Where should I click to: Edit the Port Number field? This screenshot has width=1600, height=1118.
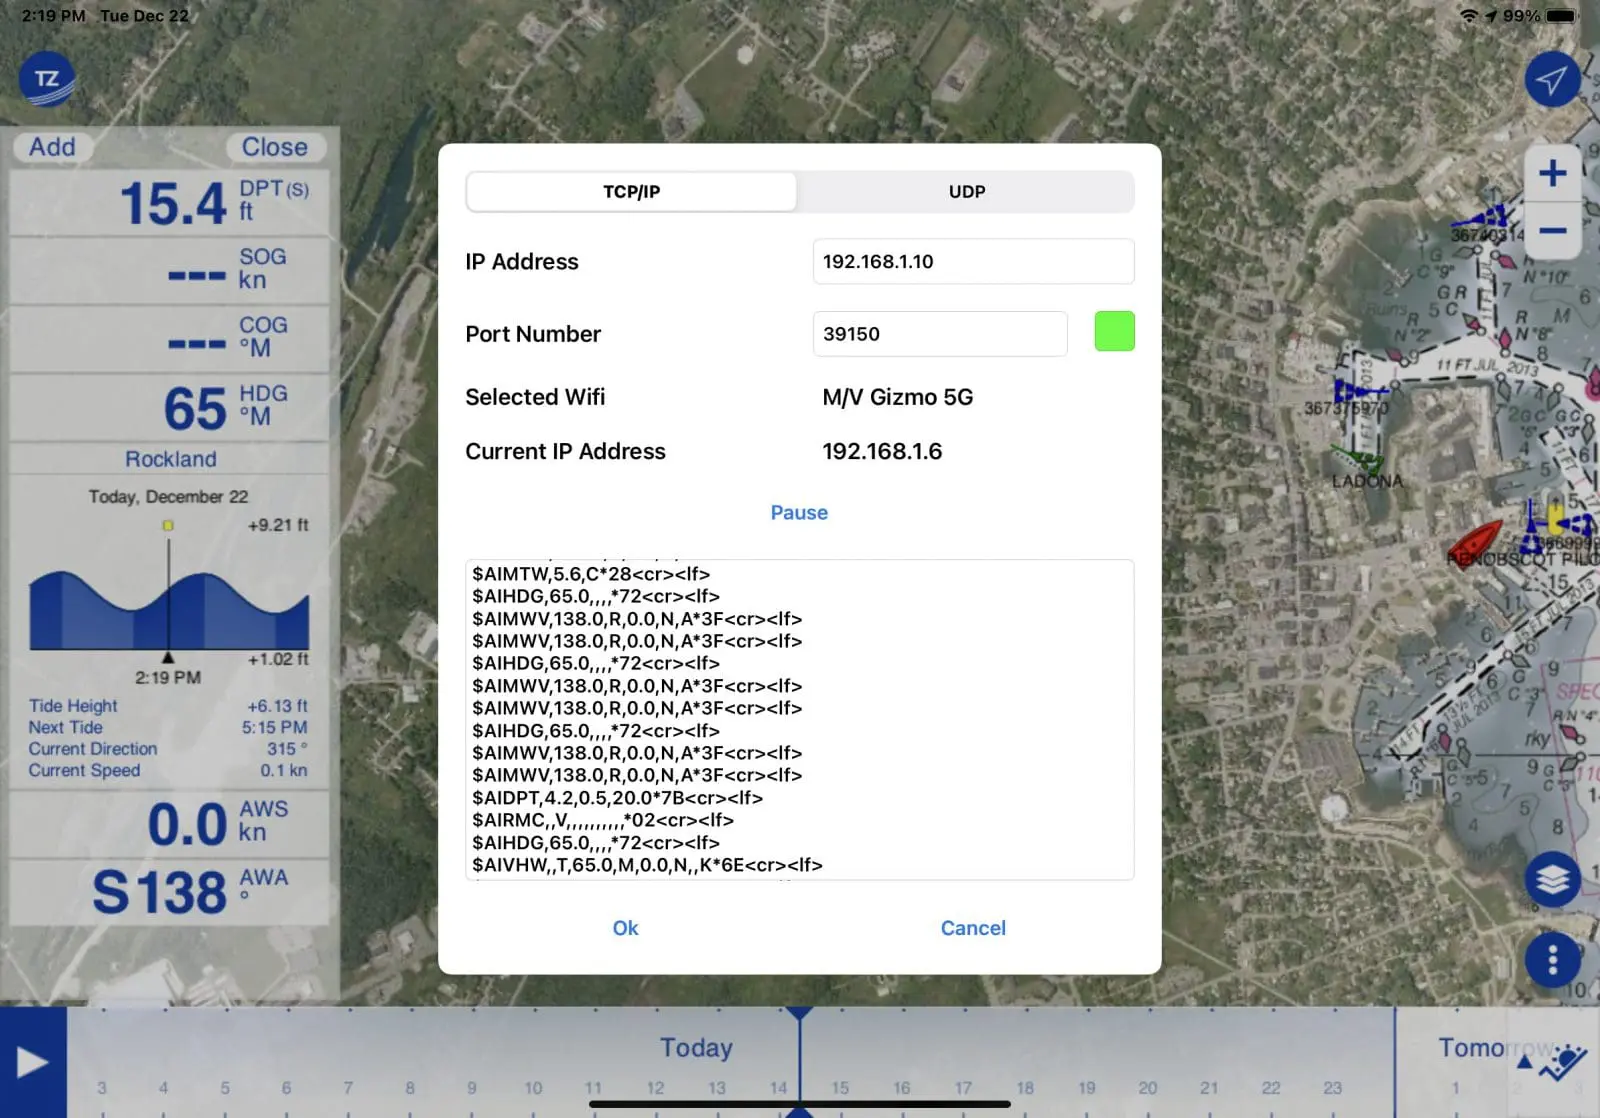(x=940, y=334)
